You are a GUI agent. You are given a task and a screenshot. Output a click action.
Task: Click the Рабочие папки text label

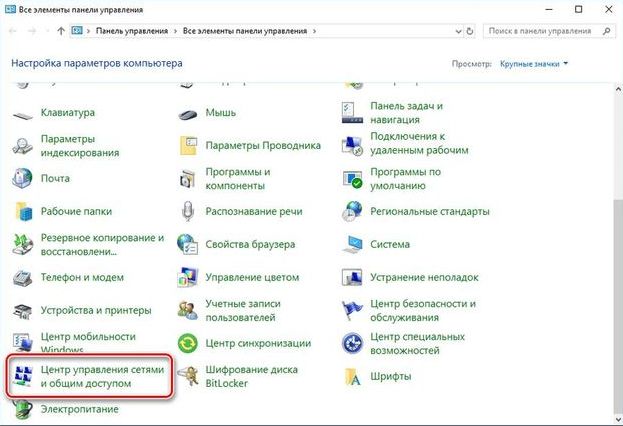tap(76, 211)
